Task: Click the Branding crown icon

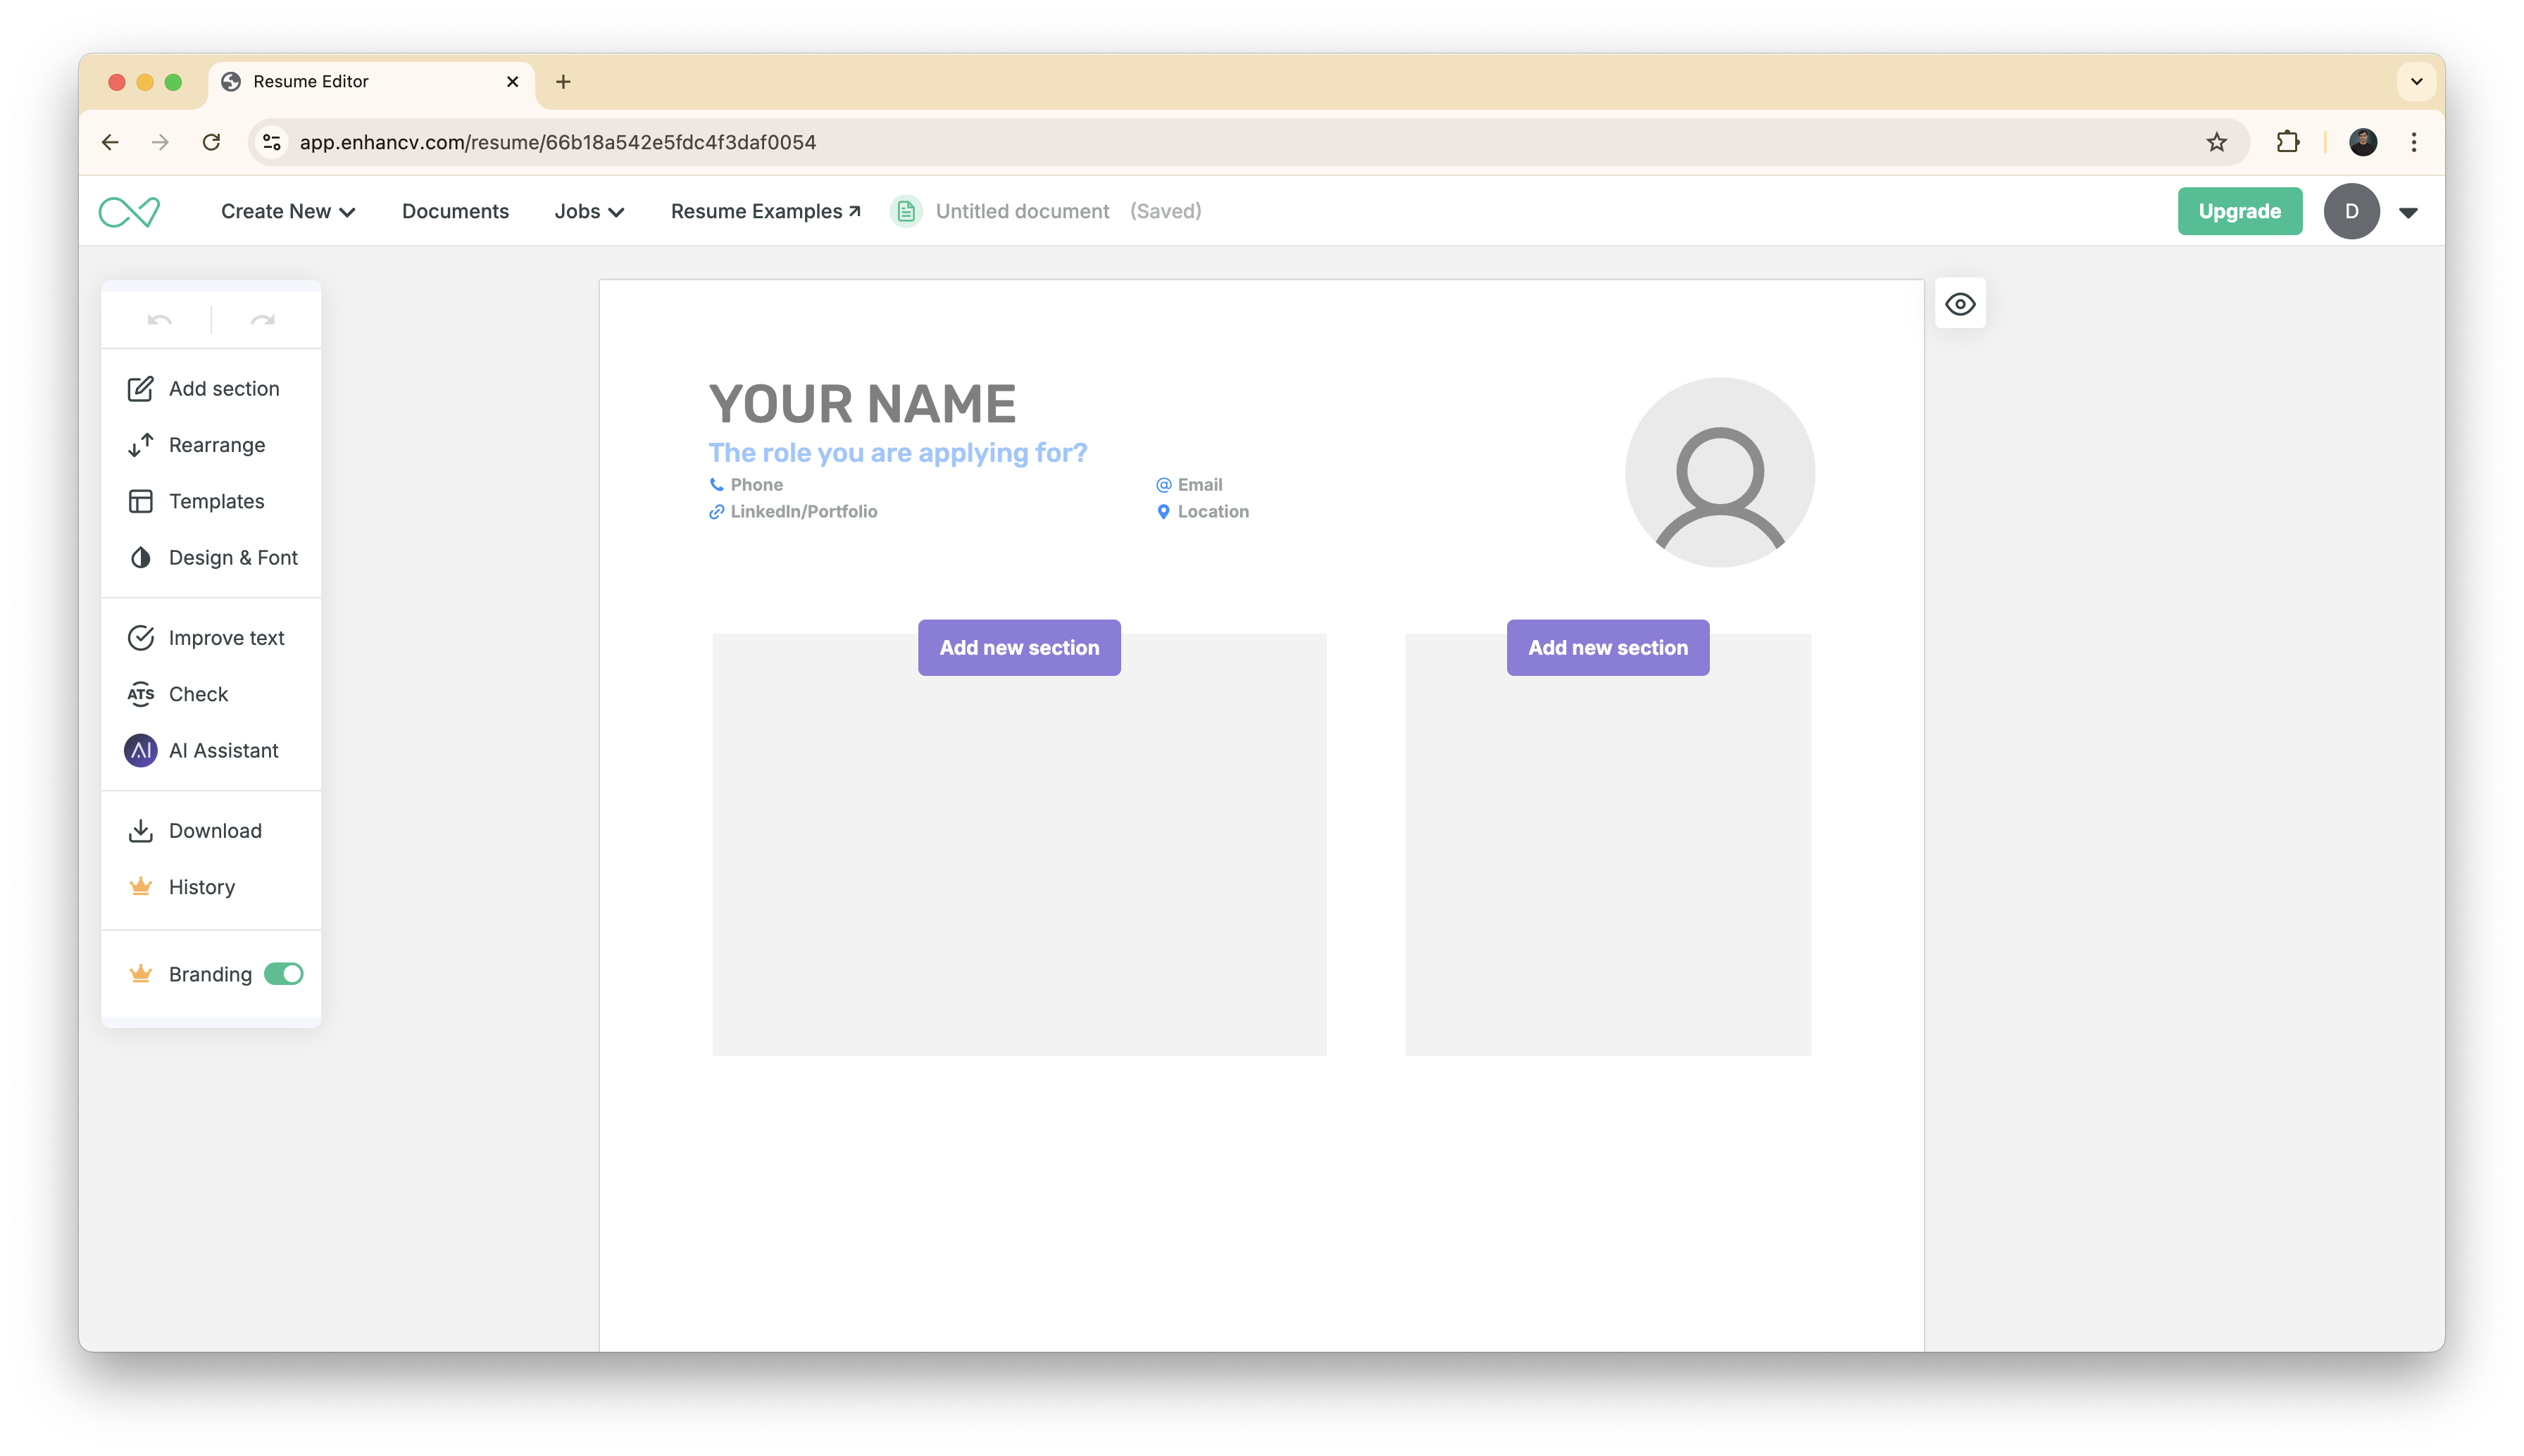Action: click(141, 973)
